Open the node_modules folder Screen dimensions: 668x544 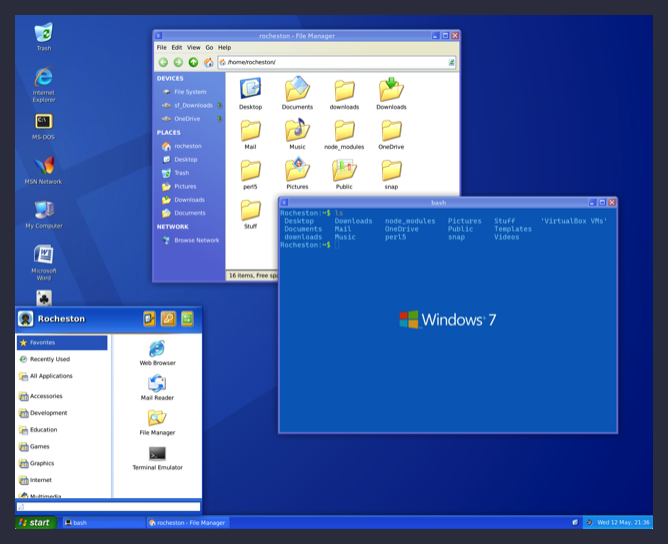pos(344,134)
